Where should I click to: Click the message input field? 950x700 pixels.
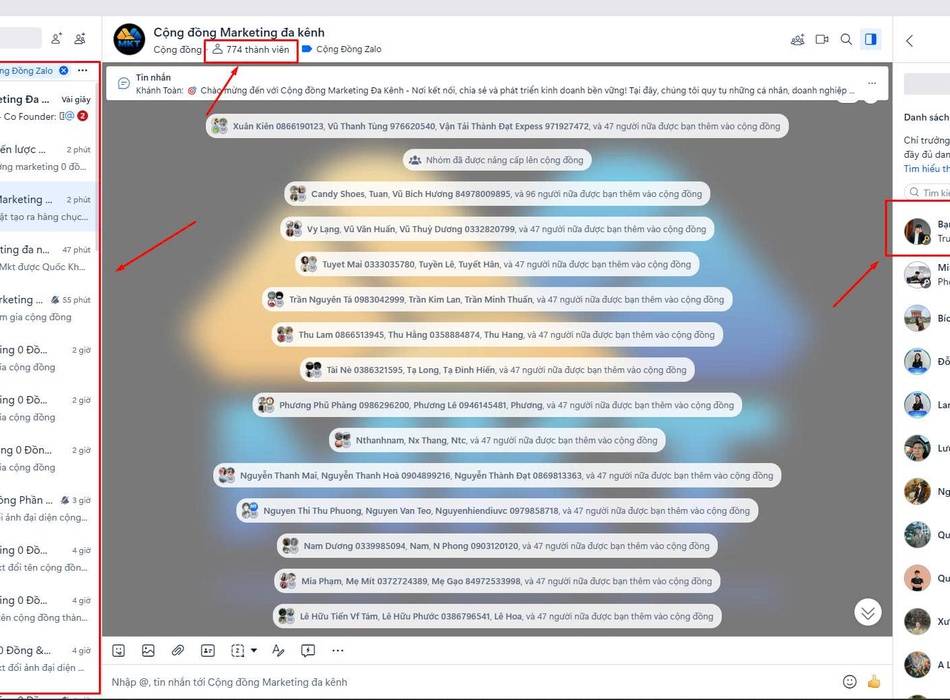point(473,682)
